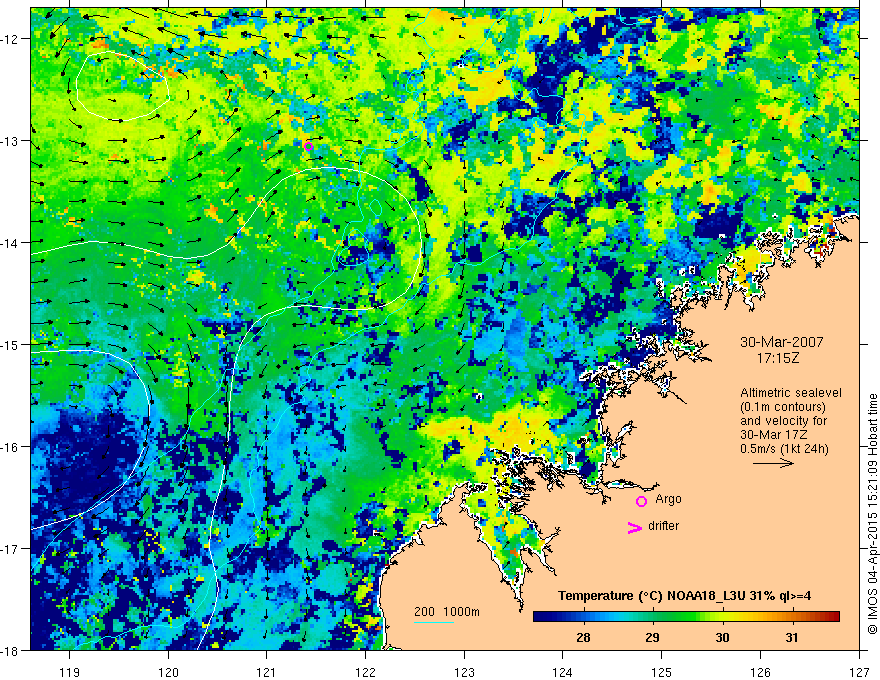The height and width of the screenshot is (680, 880).
Task: Click the latitude axis label -16
Action: [10, 447]
